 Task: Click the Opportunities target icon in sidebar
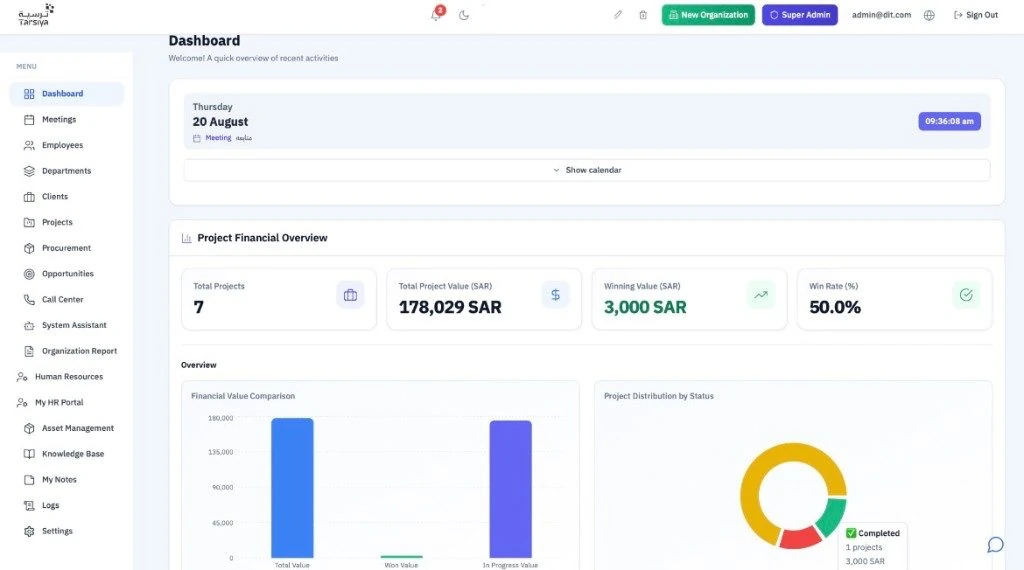(29, 274)
